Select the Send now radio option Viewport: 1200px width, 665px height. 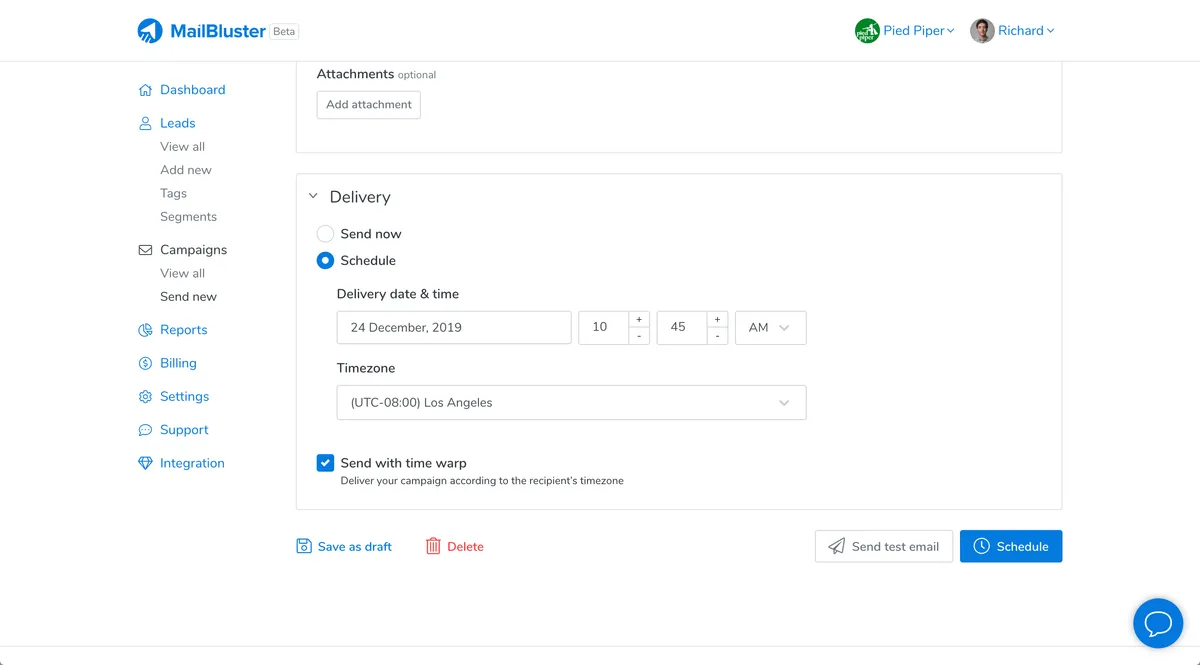325,234
